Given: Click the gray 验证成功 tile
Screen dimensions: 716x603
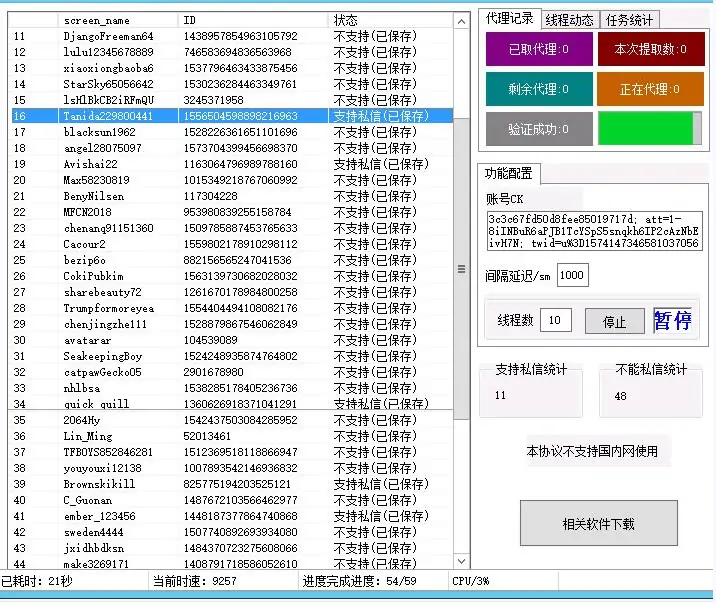Looking at the screenshot, I should coord(537,129).
